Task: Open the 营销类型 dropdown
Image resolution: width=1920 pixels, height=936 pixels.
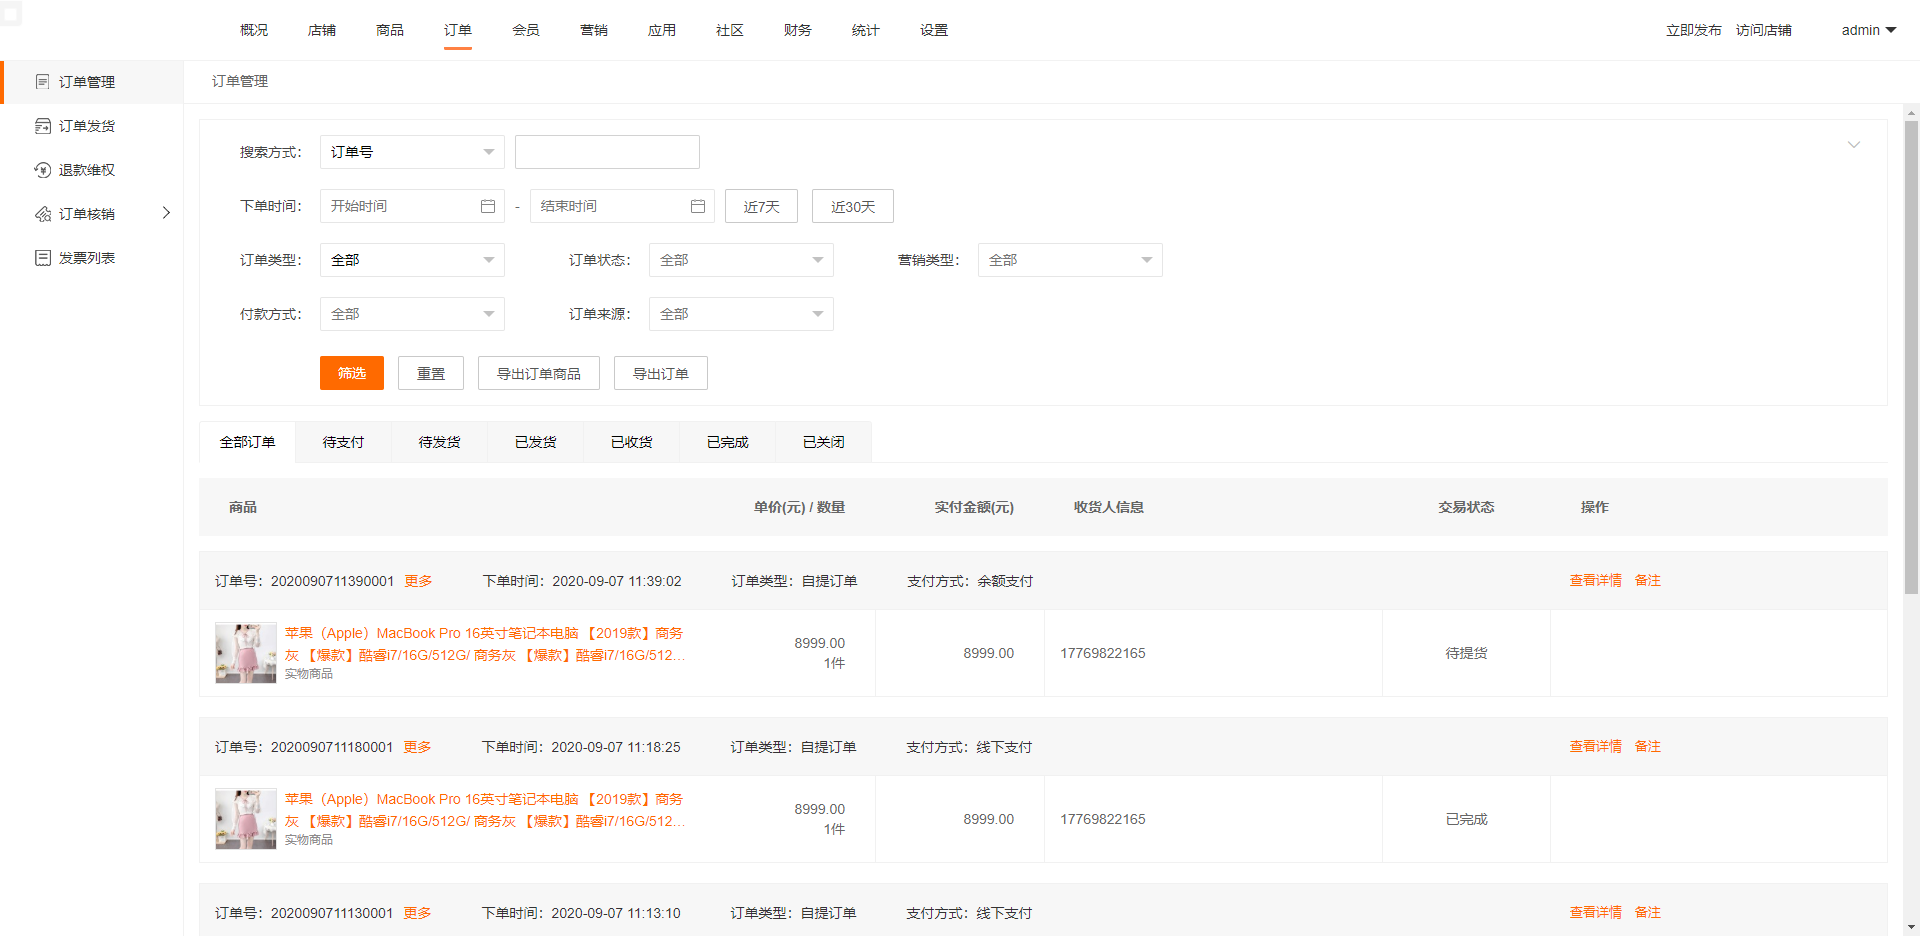Action: [x=1069, y=260]
